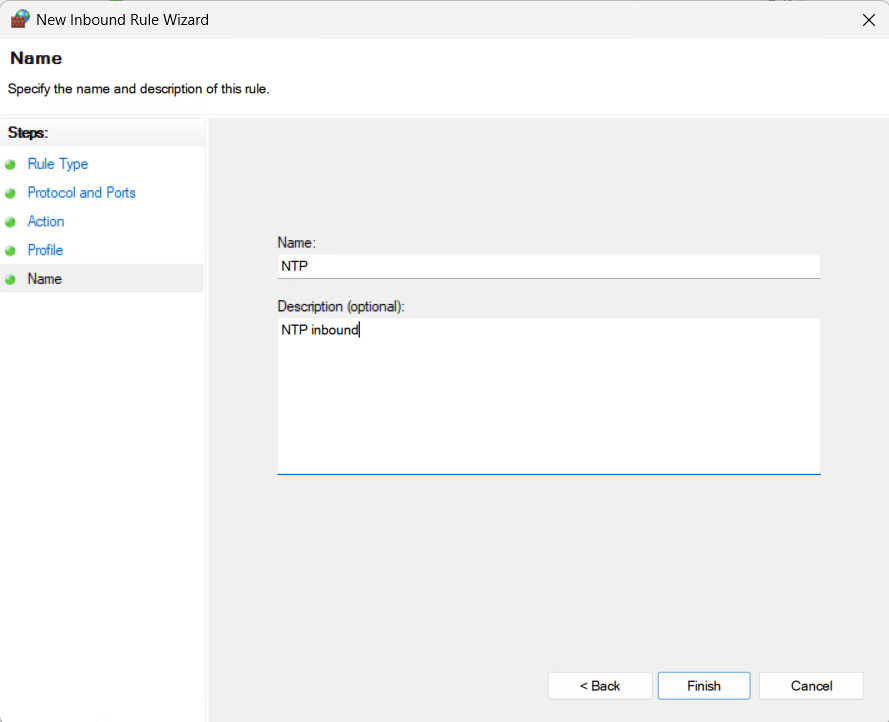Screen dimensions: 889x722
Task: Close the wizard window with X
Action: 866,19
